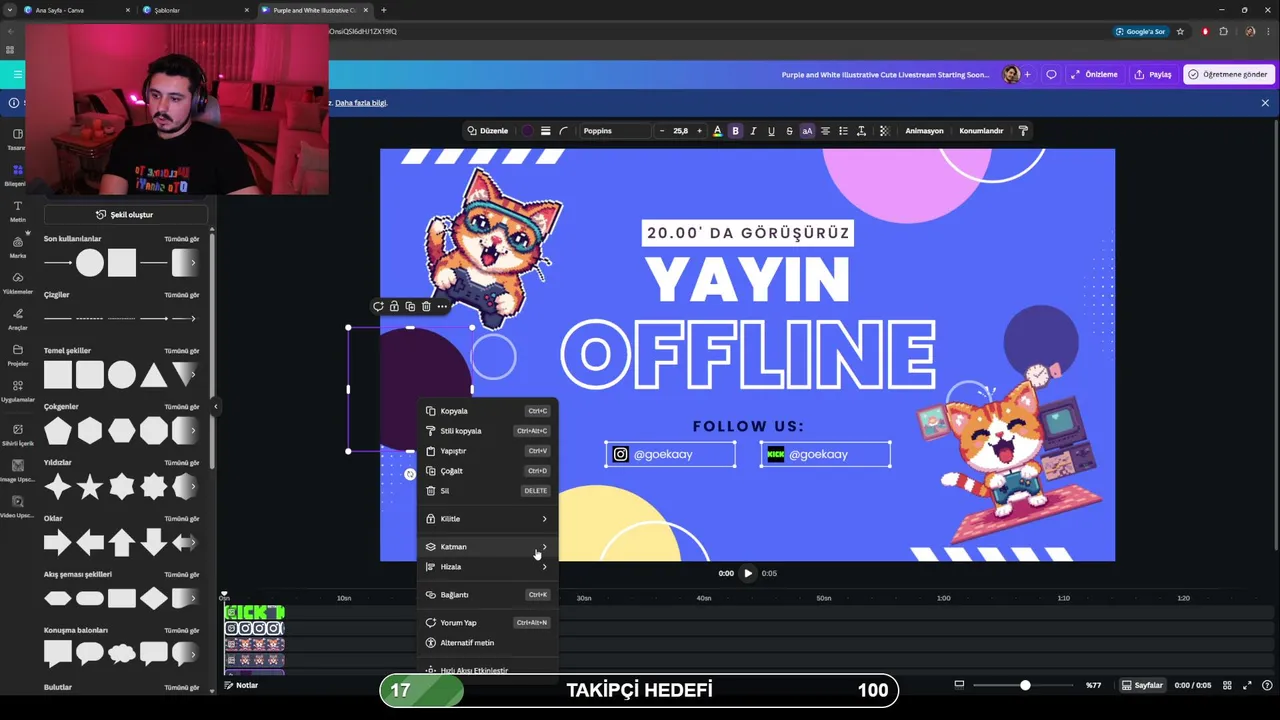
Task: Adjust the zoom slider handle
Action: pyautogui.click(x=1025, y=685)
